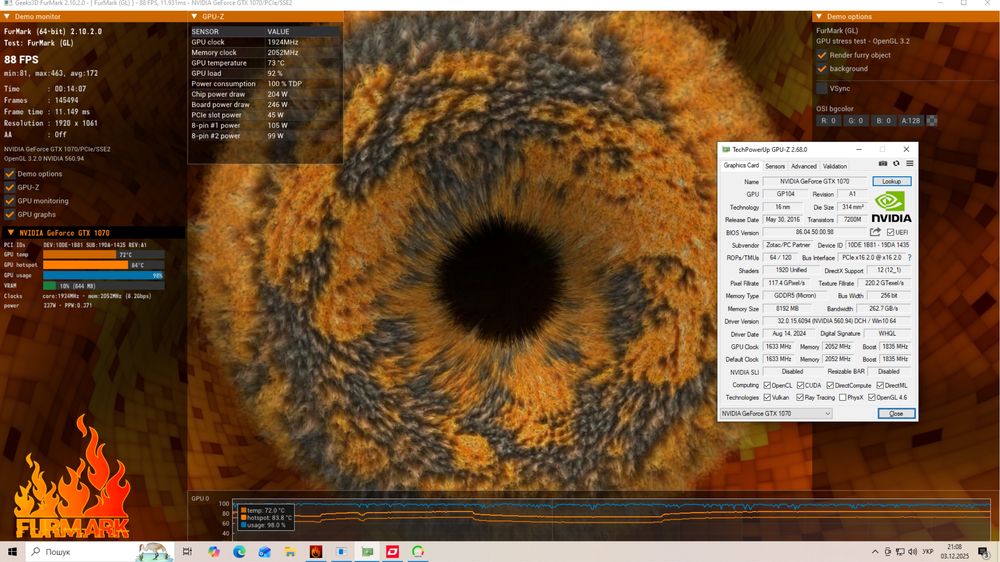Open the notification center icon
The image size is (1000, 562).
pos(983,552)
